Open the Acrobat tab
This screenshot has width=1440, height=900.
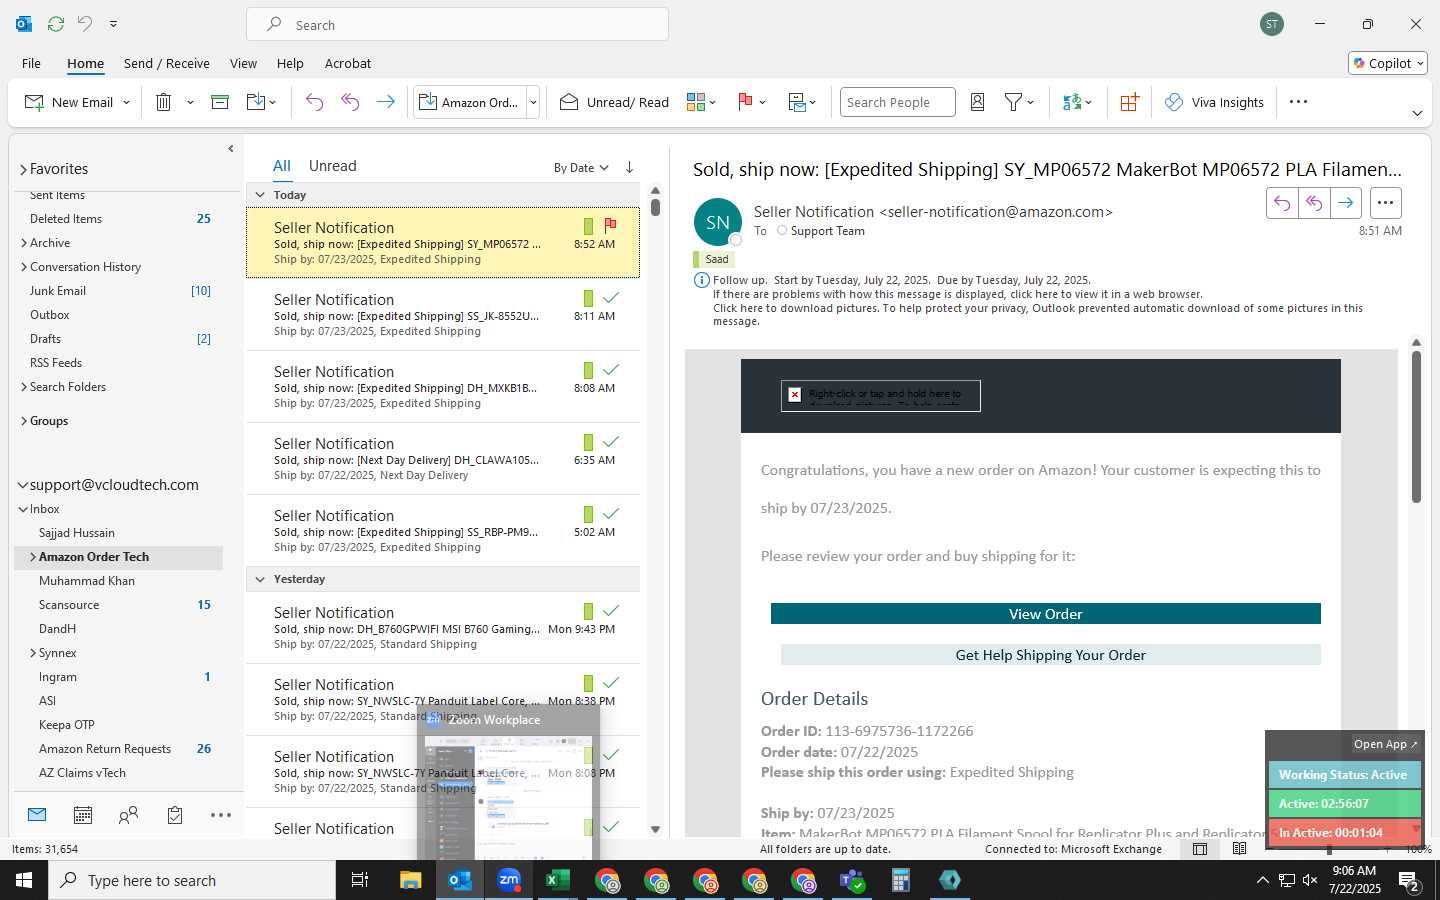348,63
